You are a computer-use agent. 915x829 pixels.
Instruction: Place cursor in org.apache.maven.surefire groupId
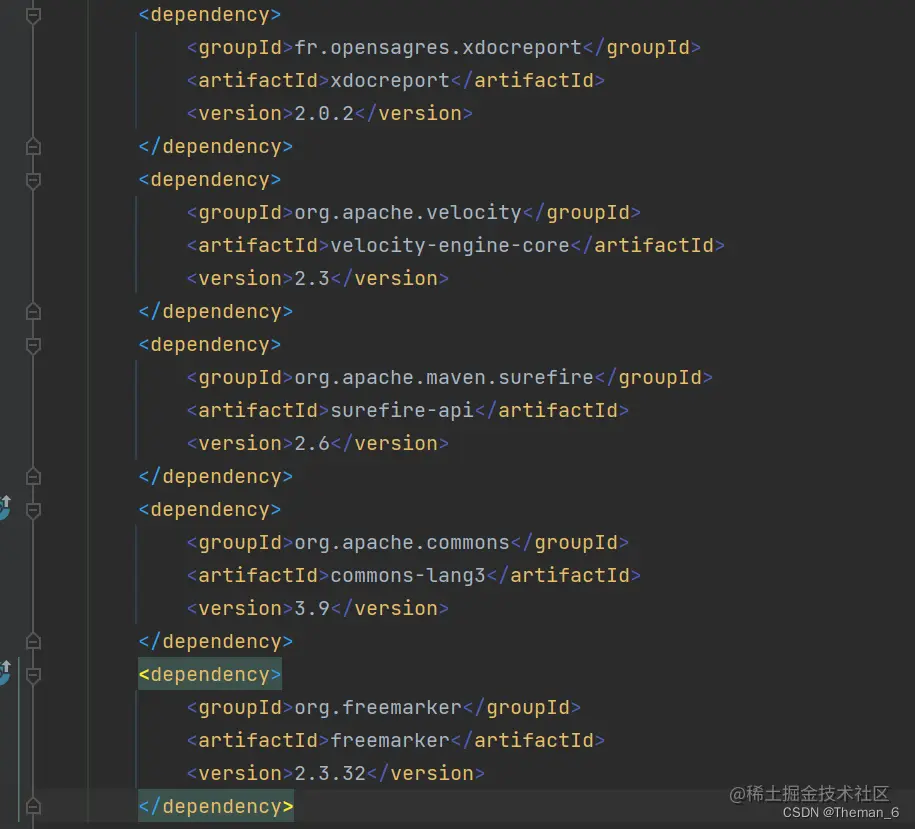coord(443,377)
